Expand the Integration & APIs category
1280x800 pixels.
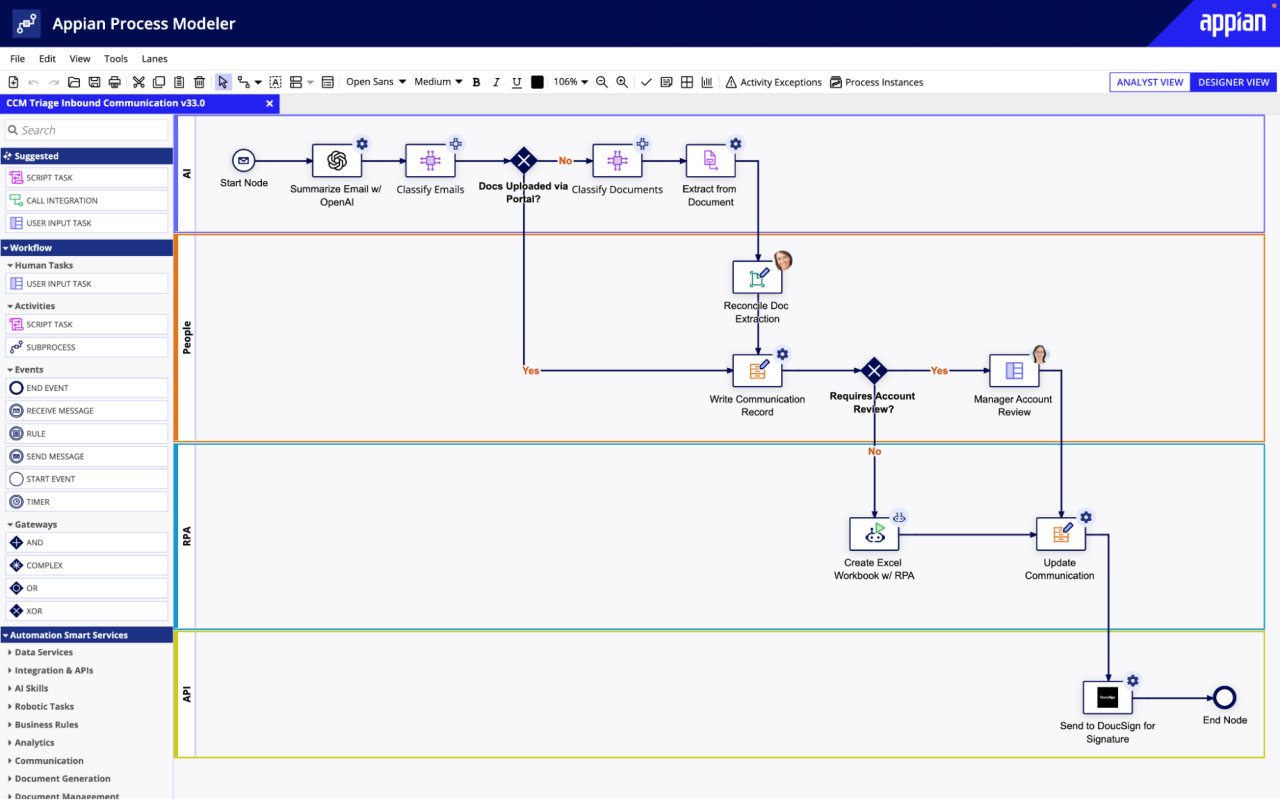(x=53, y=670)
